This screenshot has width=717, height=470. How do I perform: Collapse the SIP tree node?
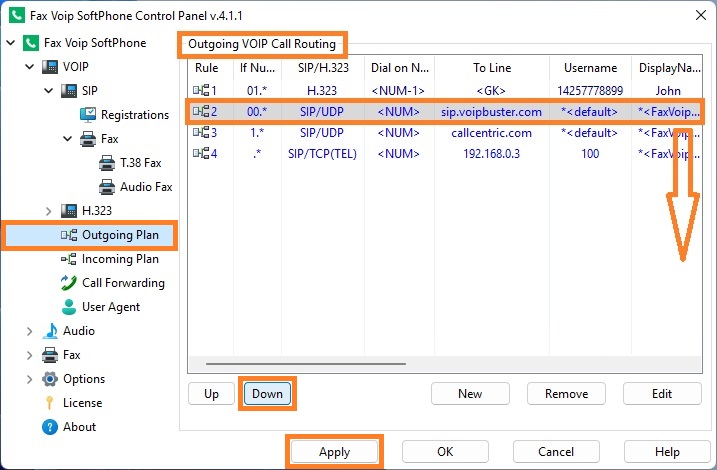pos(49,91)
